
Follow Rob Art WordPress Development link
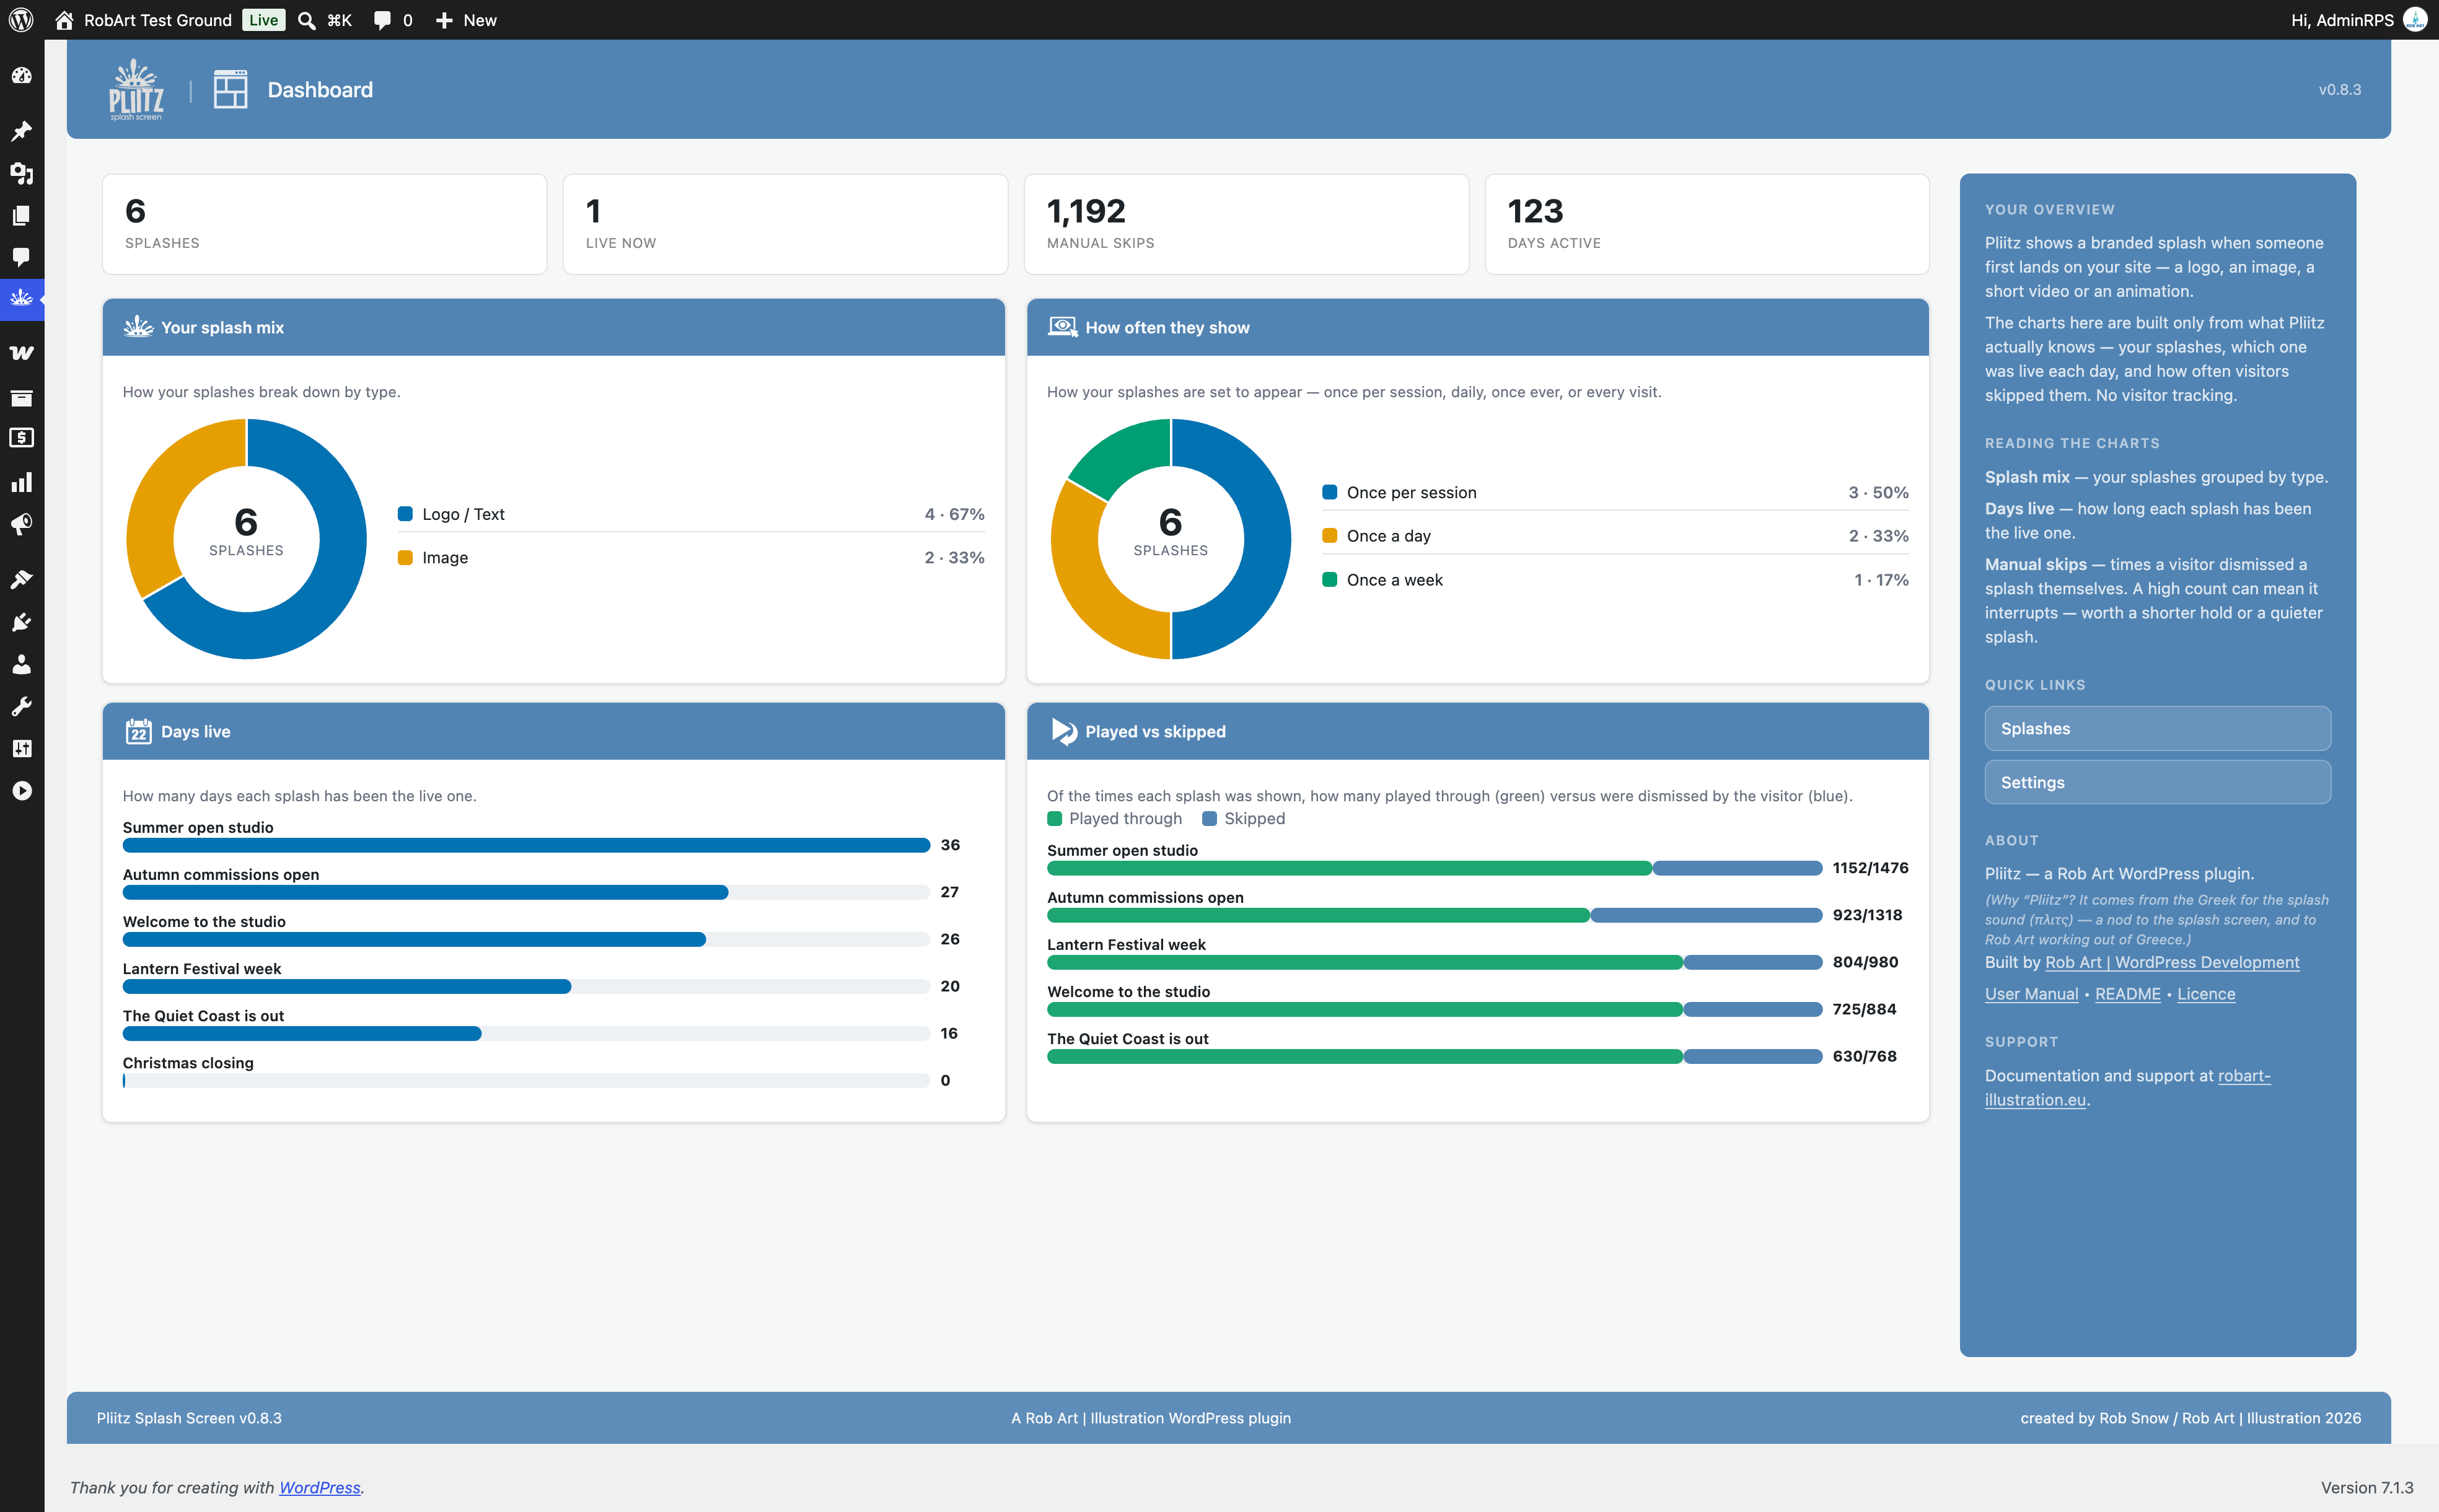pyautogui.click(x=2172, y=962)
